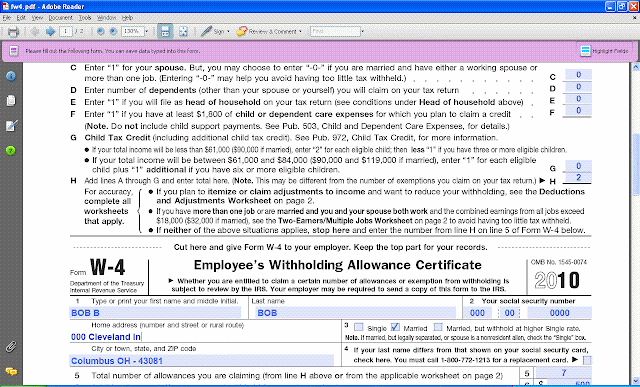Click the middle SSN field showing 00
The height and width of the screenshot is (387, 640).
[509, 313]
